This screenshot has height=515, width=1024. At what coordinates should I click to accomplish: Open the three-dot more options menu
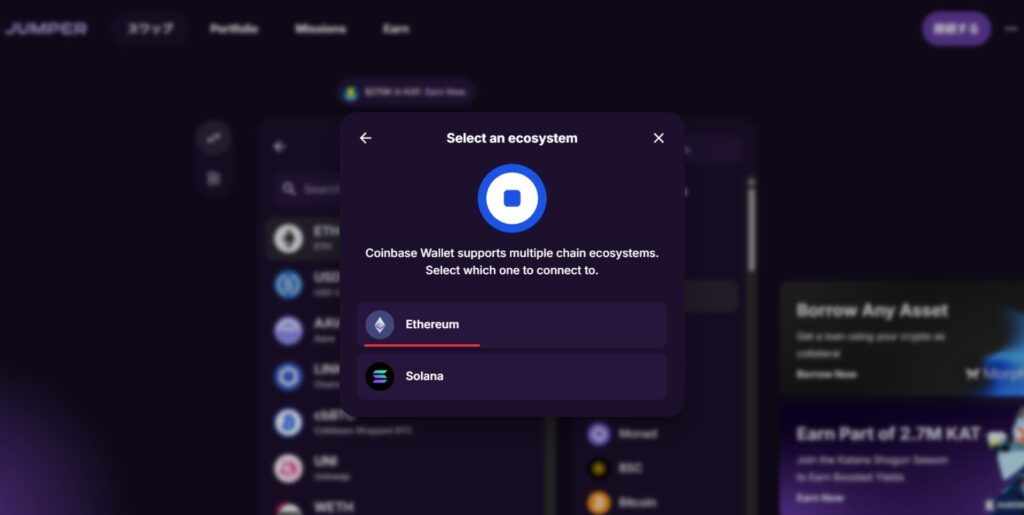(x=1011, y=29)
